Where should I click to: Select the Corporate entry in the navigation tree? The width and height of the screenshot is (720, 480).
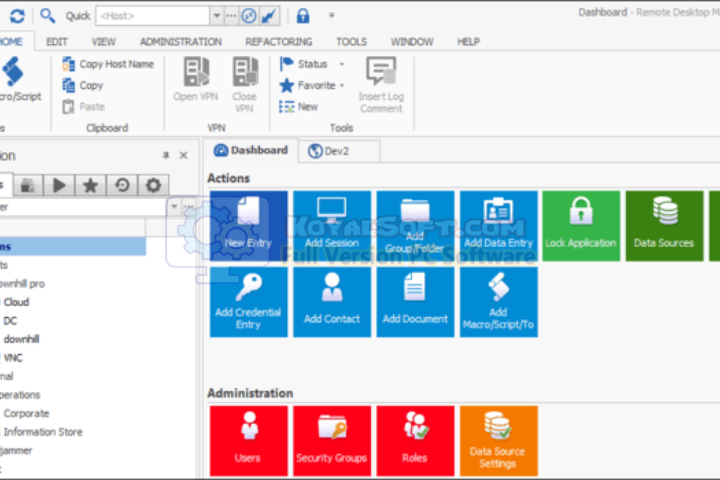[x=26, y=413]
